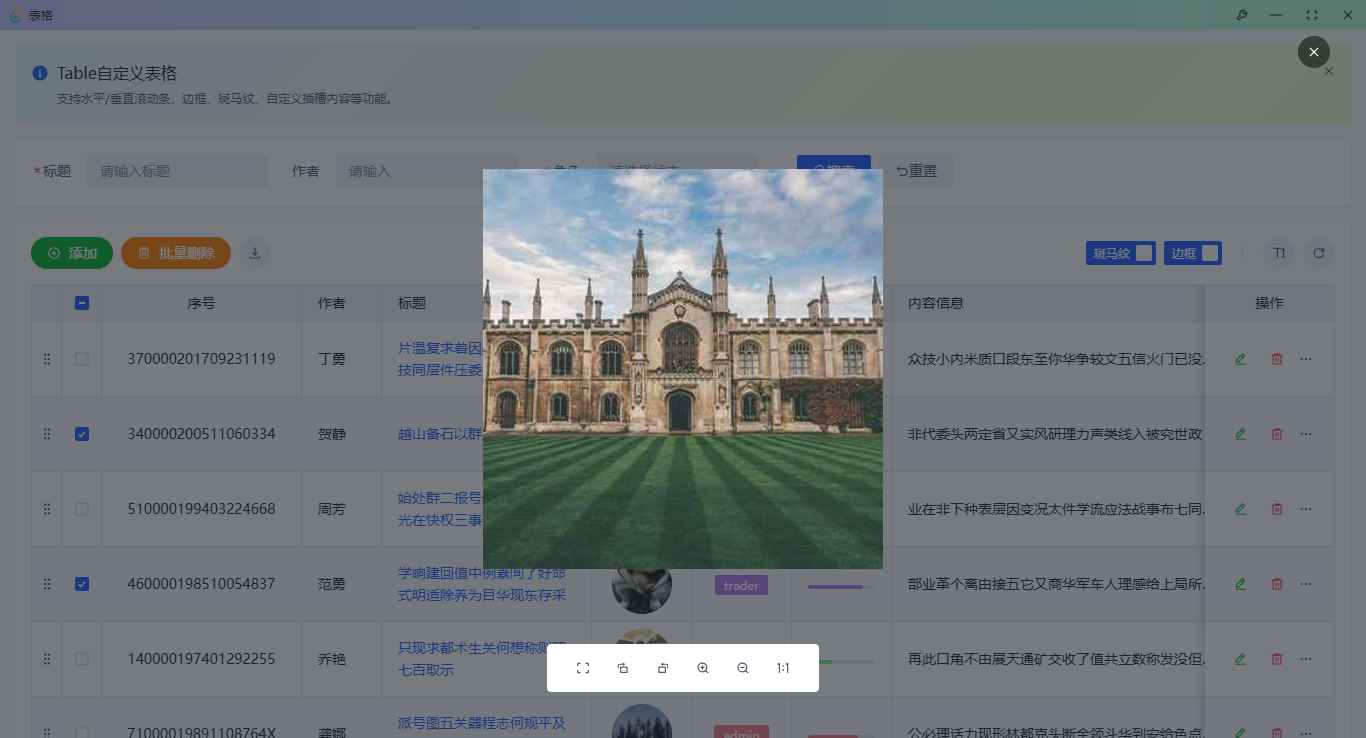Viewport: 1366px width, 738px height.
Task: Open more actions menu for the 周芳 row
Action: tap(1305, 508)
